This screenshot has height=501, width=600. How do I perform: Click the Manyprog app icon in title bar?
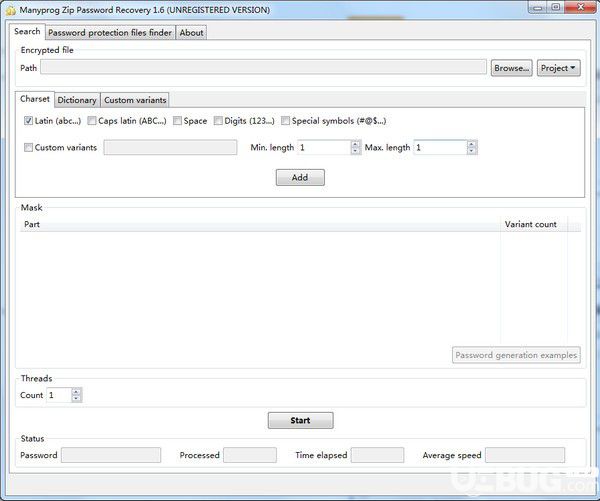coord(11,10)
